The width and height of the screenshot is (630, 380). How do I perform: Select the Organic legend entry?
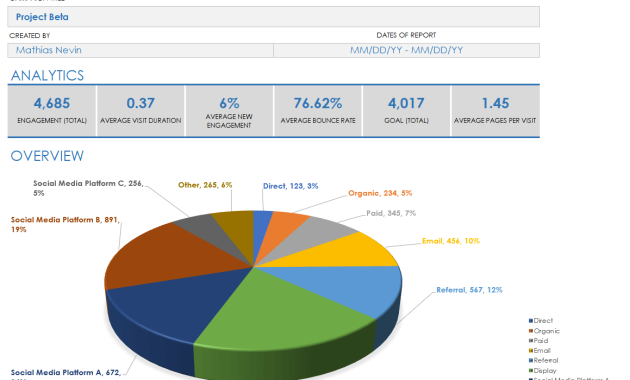tap(544, 331)
